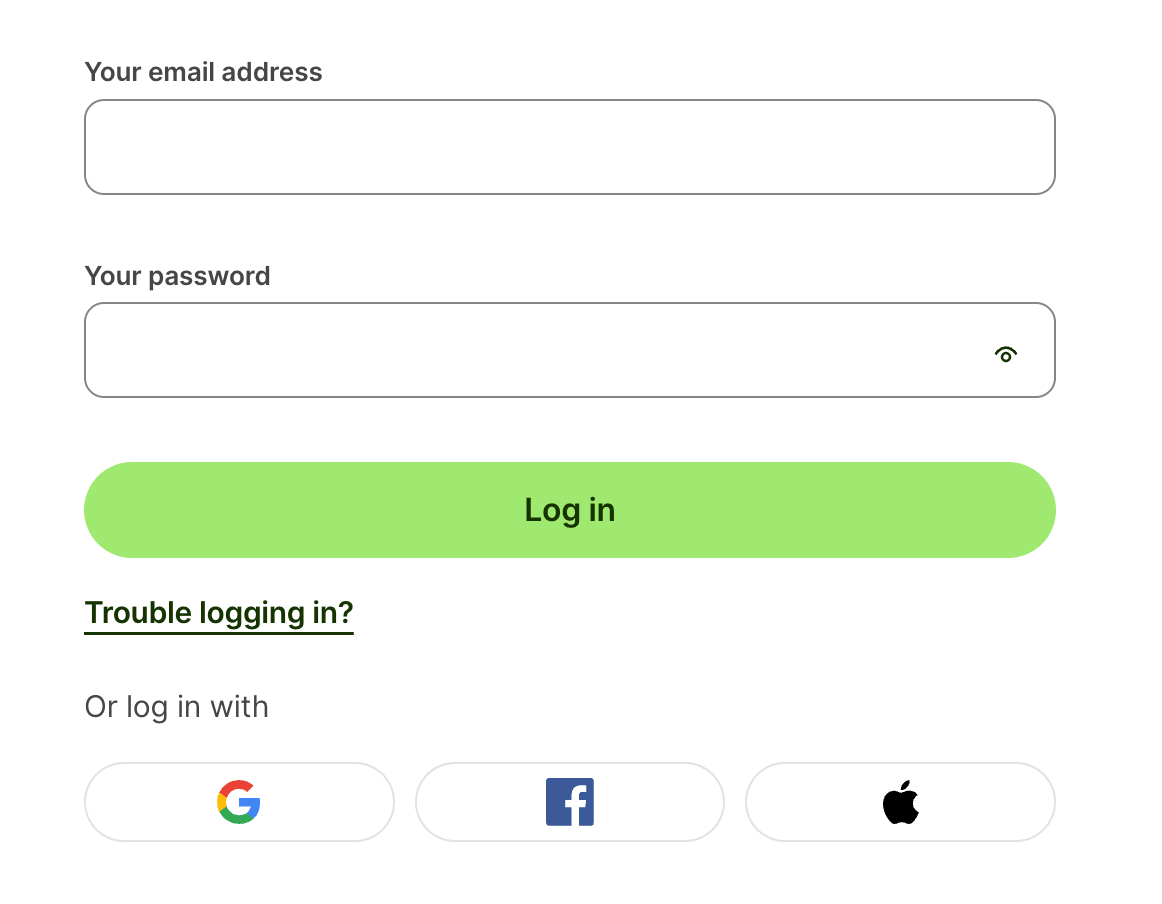Click the green Log in button
This screenshot has height=904, width=1162.
click(x=569, y=510)
